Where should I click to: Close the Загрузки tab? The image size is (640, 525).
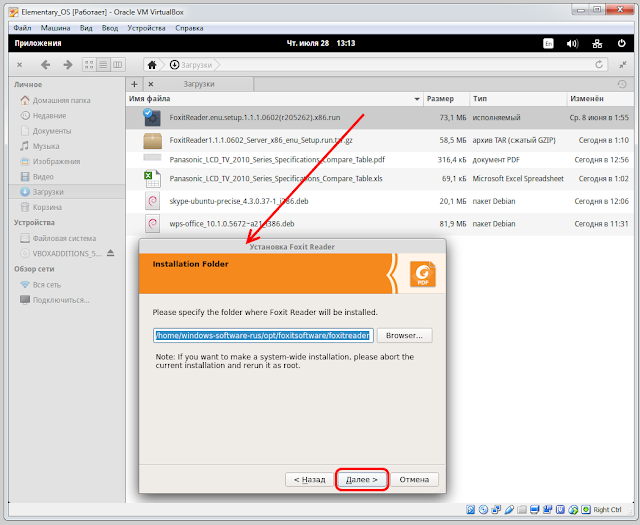(x=151, y=84)
